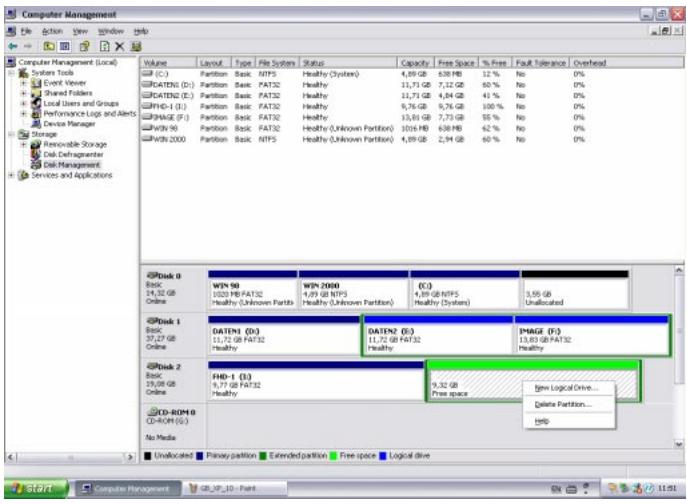Click the disk pane scroll up arrow
687x504 pixels.
coord(679,270)
